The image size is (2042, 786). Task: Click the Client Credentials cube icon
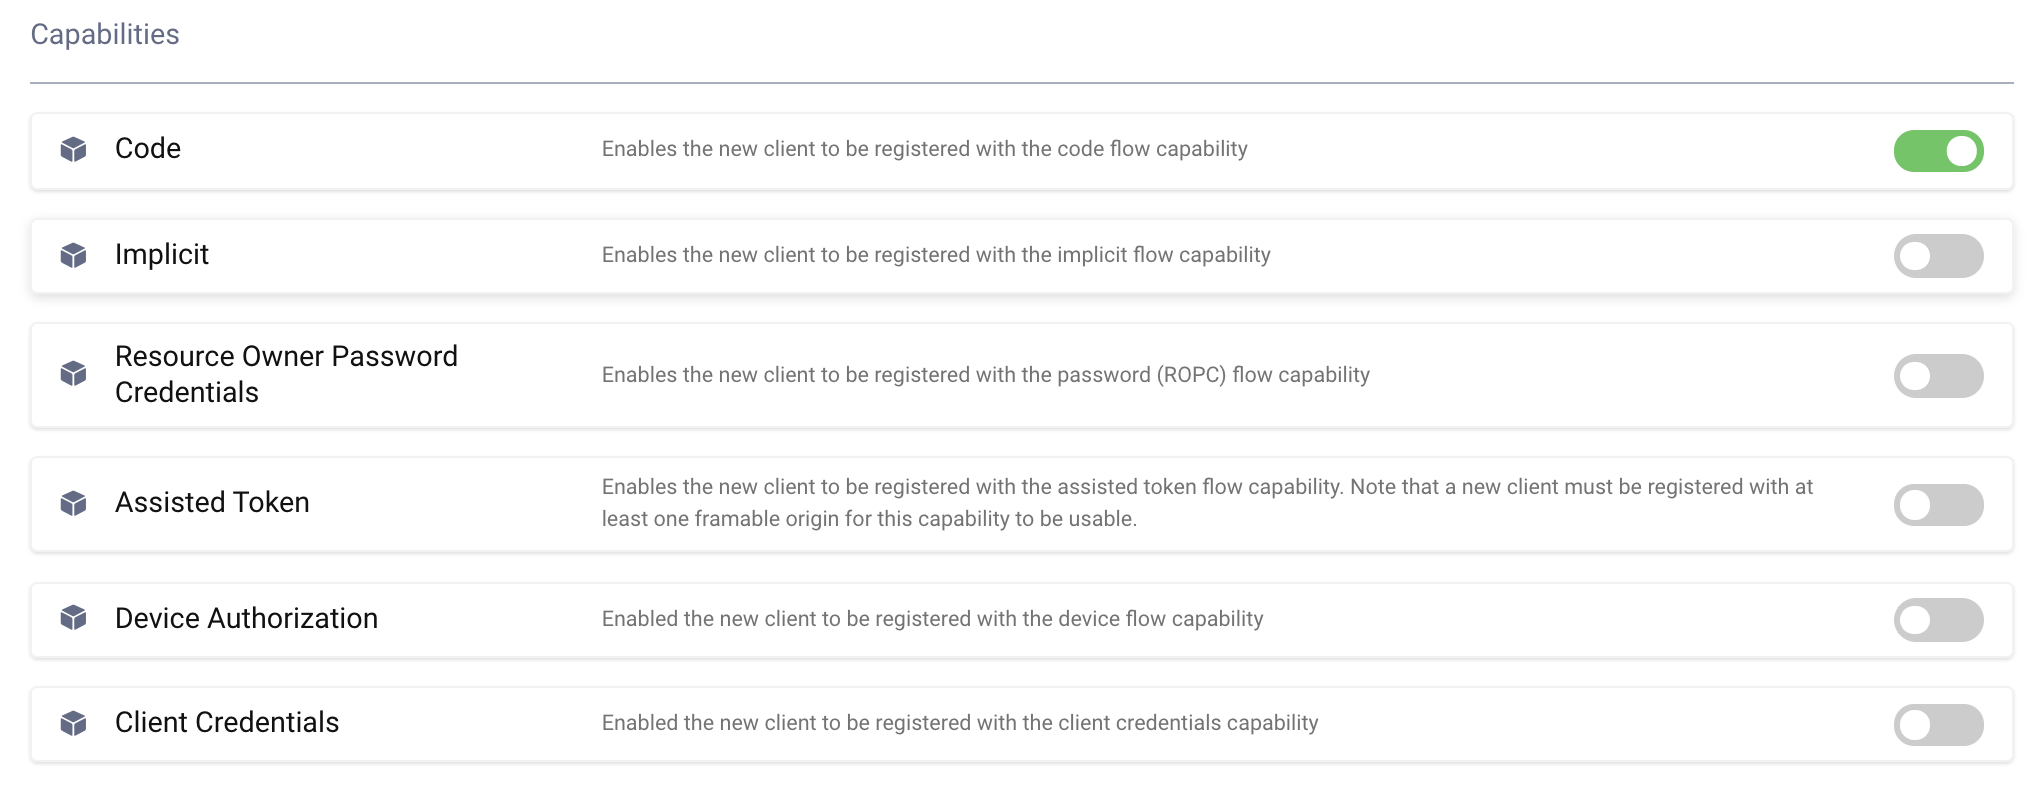(73, 723)
